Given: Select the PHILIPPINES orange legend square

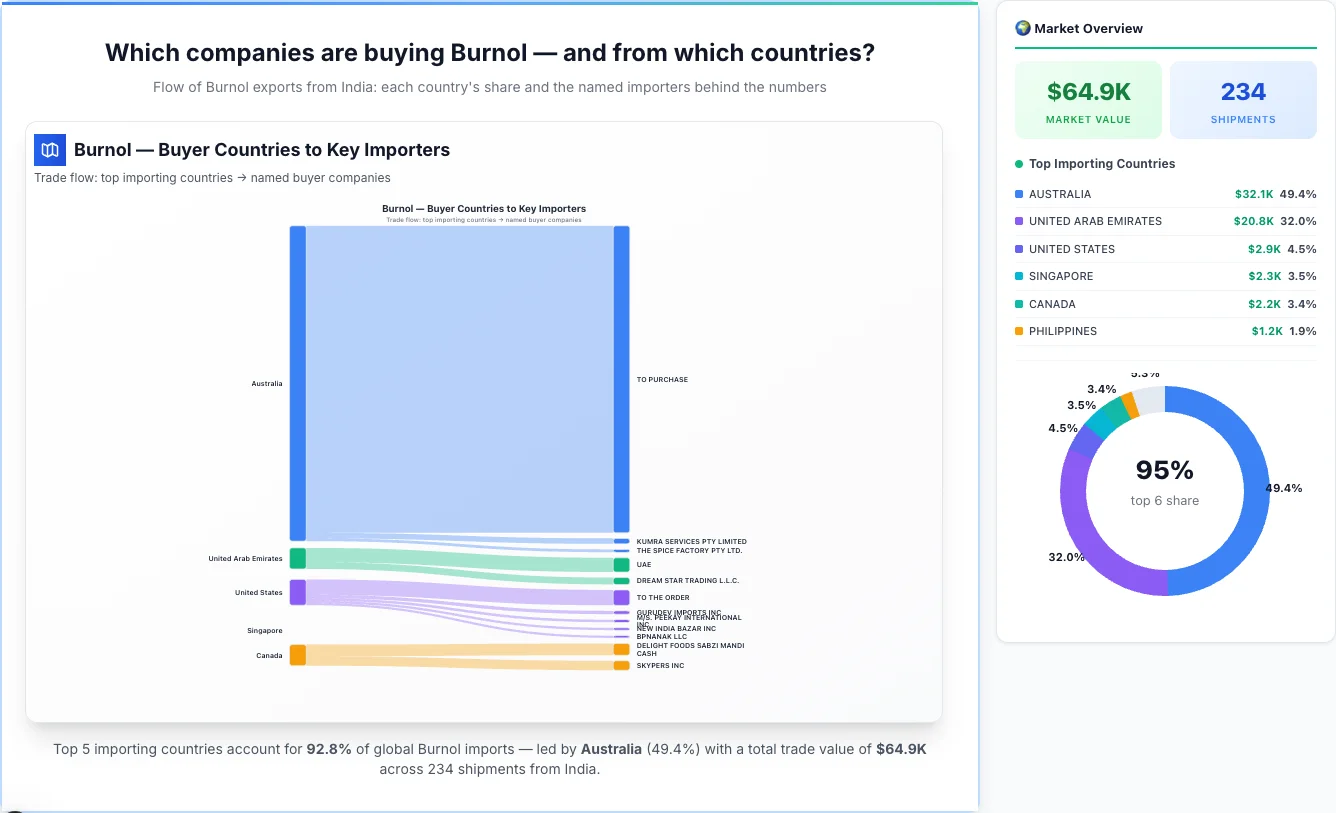Looking at the screenshot, I should [x=1019, y=331].
